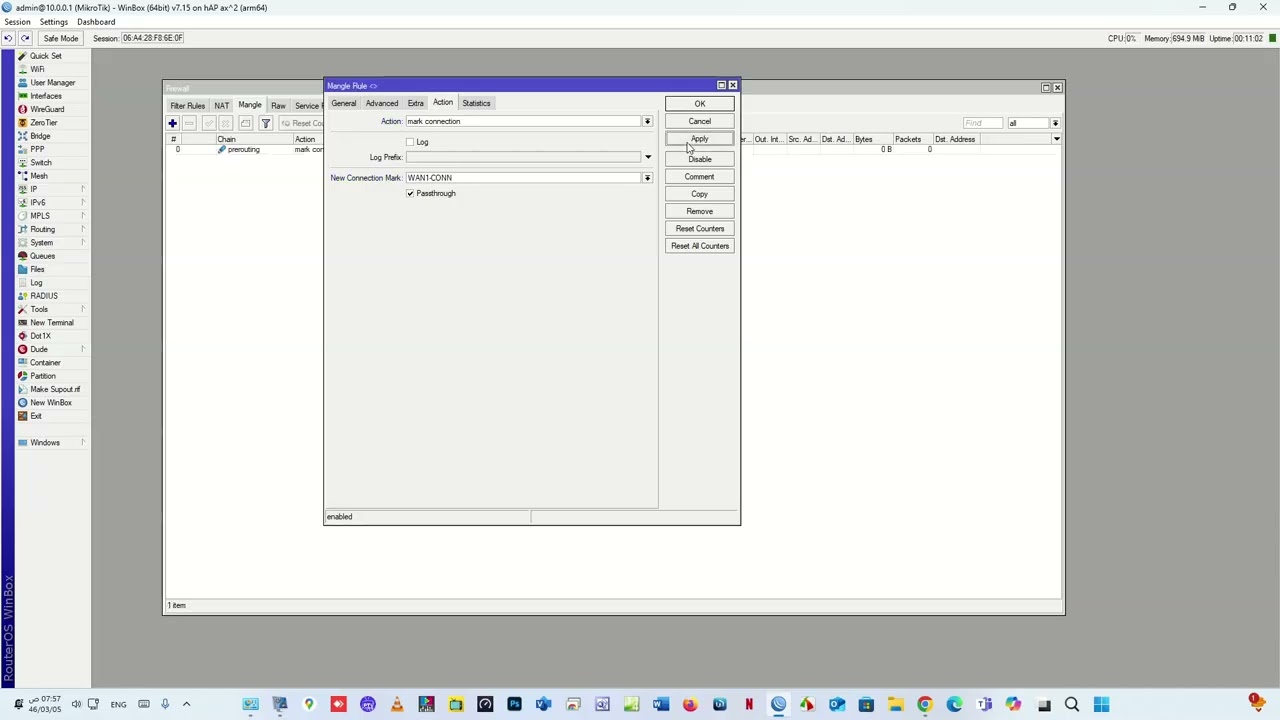Open the Files section

37,269
